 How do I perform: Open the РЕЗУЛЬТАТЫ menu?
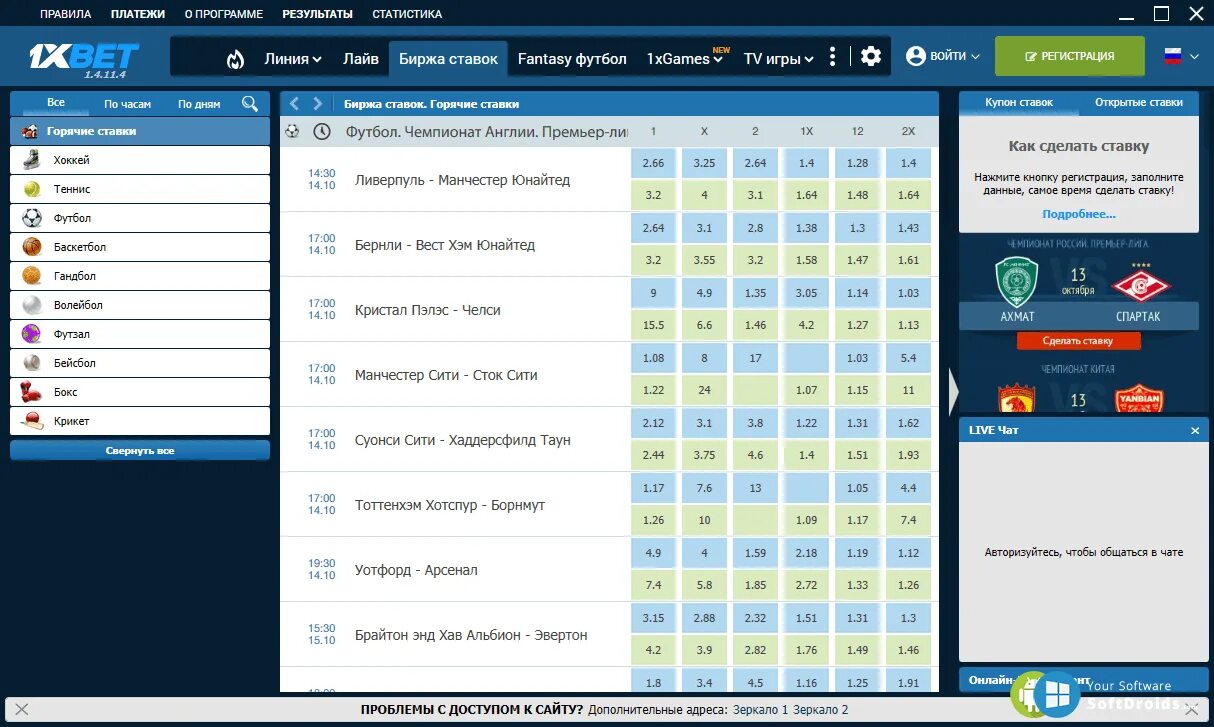(317, 14)
